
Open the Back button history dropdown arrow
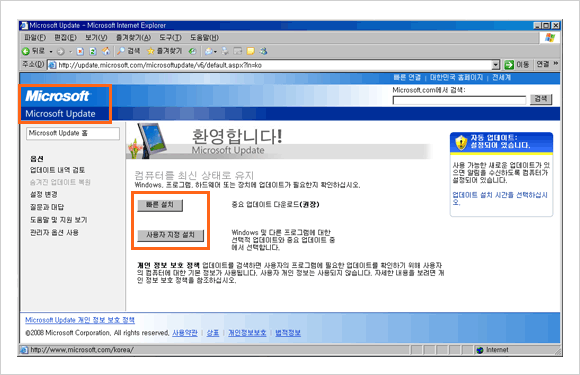[x=51, y=51]
